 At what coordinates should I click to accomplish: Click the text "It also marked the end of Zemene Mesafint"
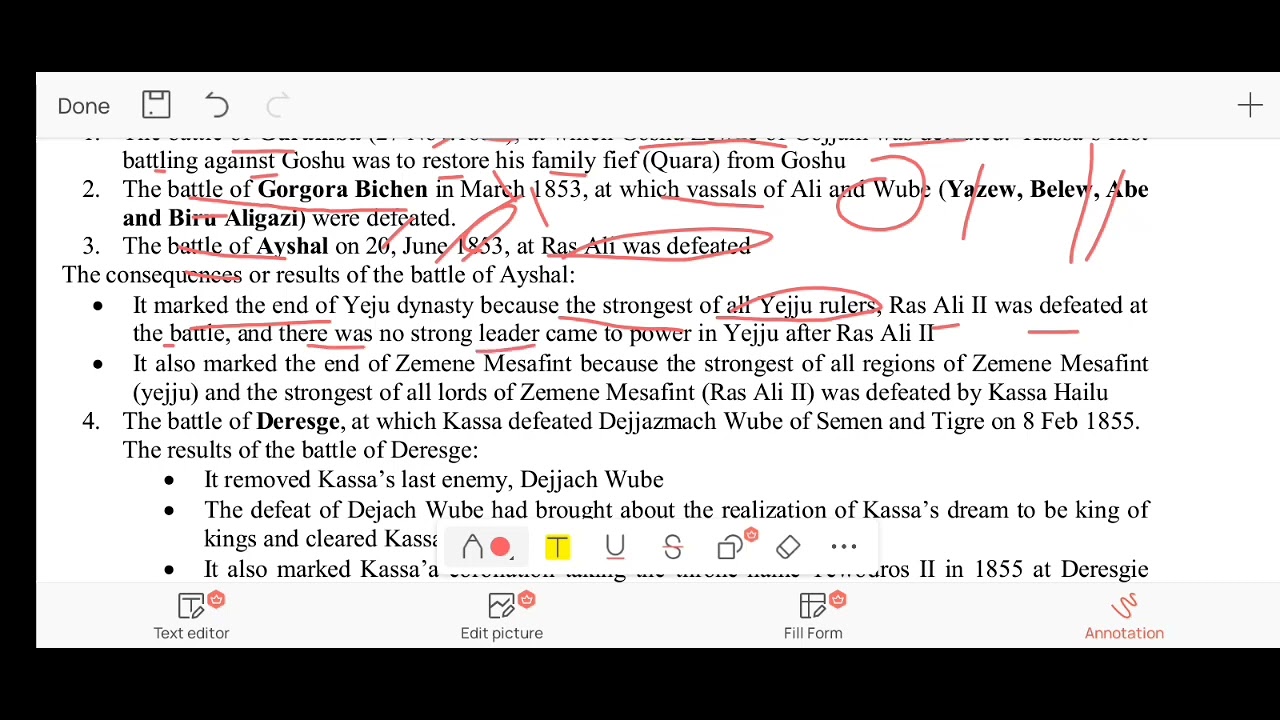354,363
